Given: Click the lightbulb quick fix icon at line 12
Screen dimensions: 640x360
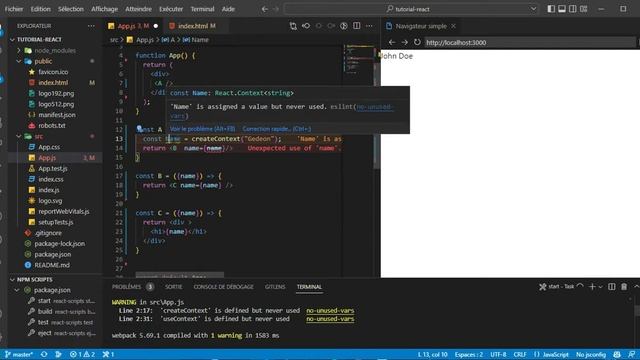Looking at the screenshot, I should [140, 129].
